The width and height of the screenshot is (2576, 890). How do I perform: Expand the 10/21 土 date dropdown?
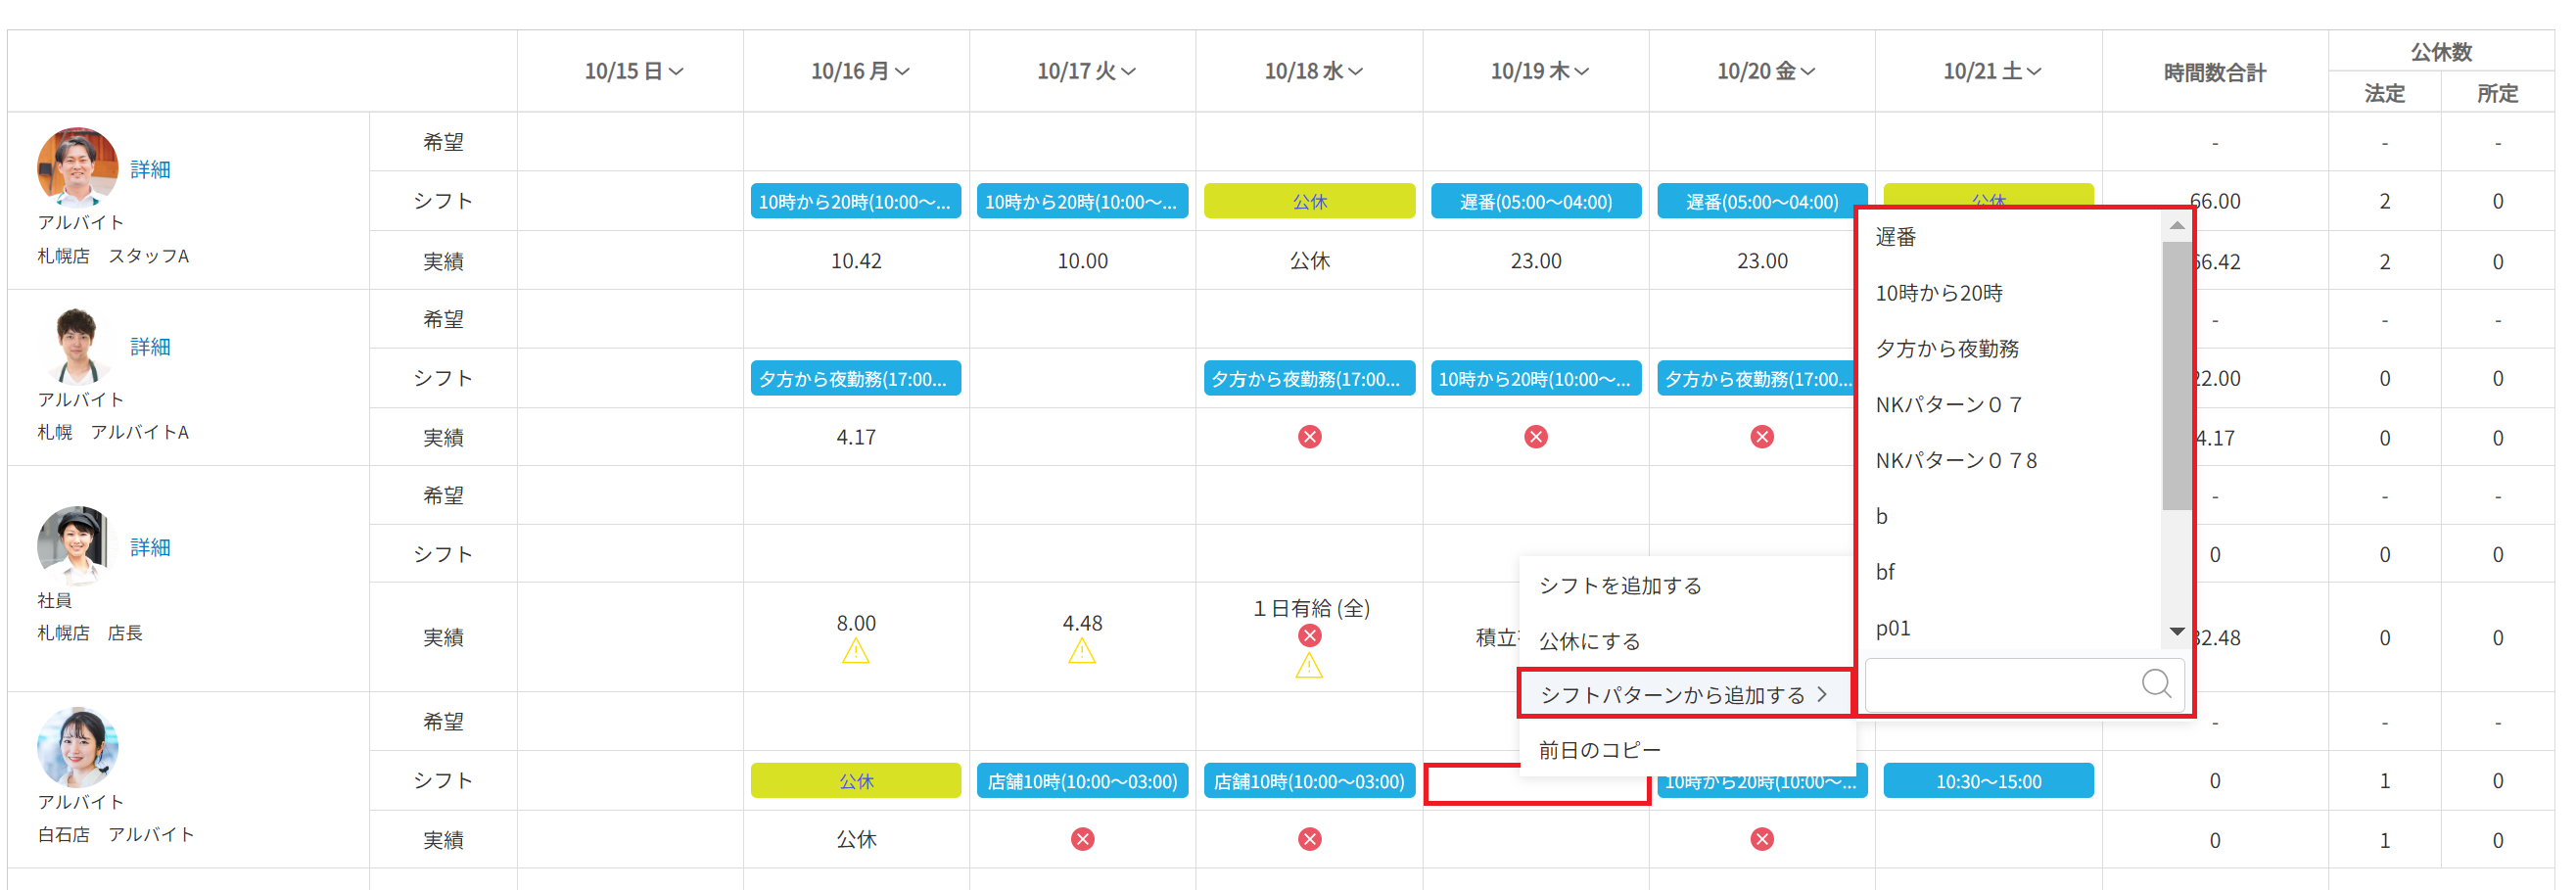tap(1992, 71)
